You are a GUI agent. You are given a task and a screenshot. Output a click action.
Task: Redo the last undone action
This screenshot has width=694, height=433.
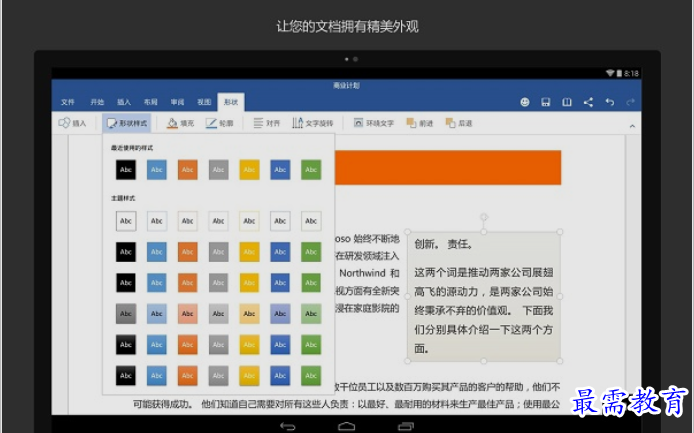631,102
